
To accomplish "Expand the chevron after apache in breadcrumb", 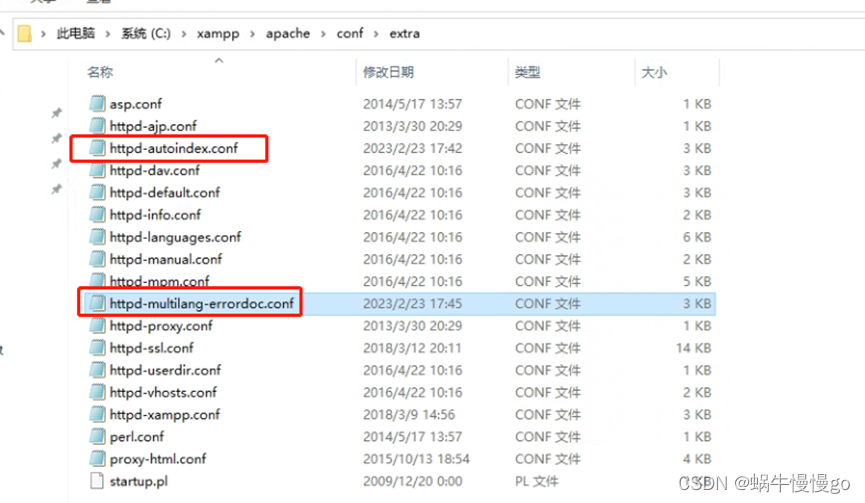I will click(323, 34).
